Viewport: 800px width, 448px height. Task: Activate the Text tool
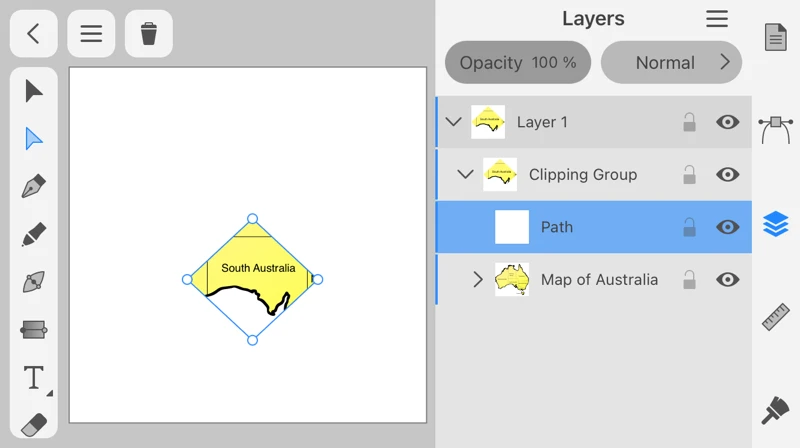34,378
